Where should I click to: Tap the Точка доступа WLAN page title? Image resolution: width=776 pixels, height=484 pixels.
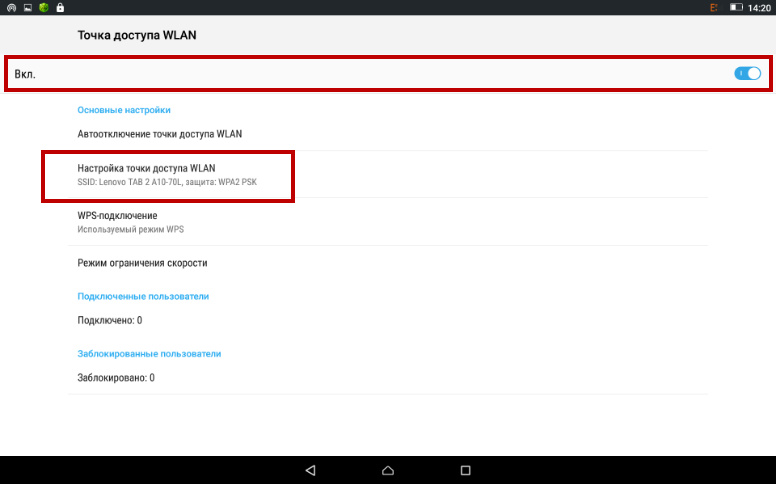[x=137, y=35]
